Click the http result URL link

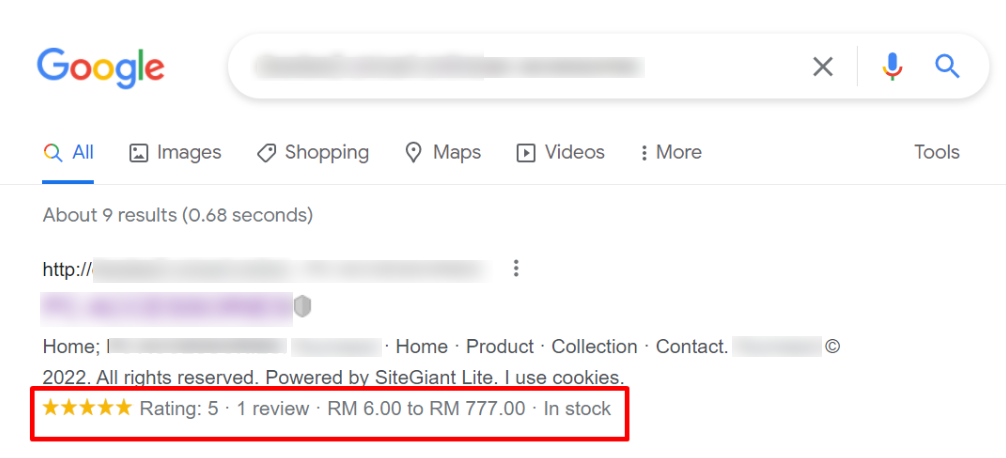pyautogui.click(x=266, y=269)
